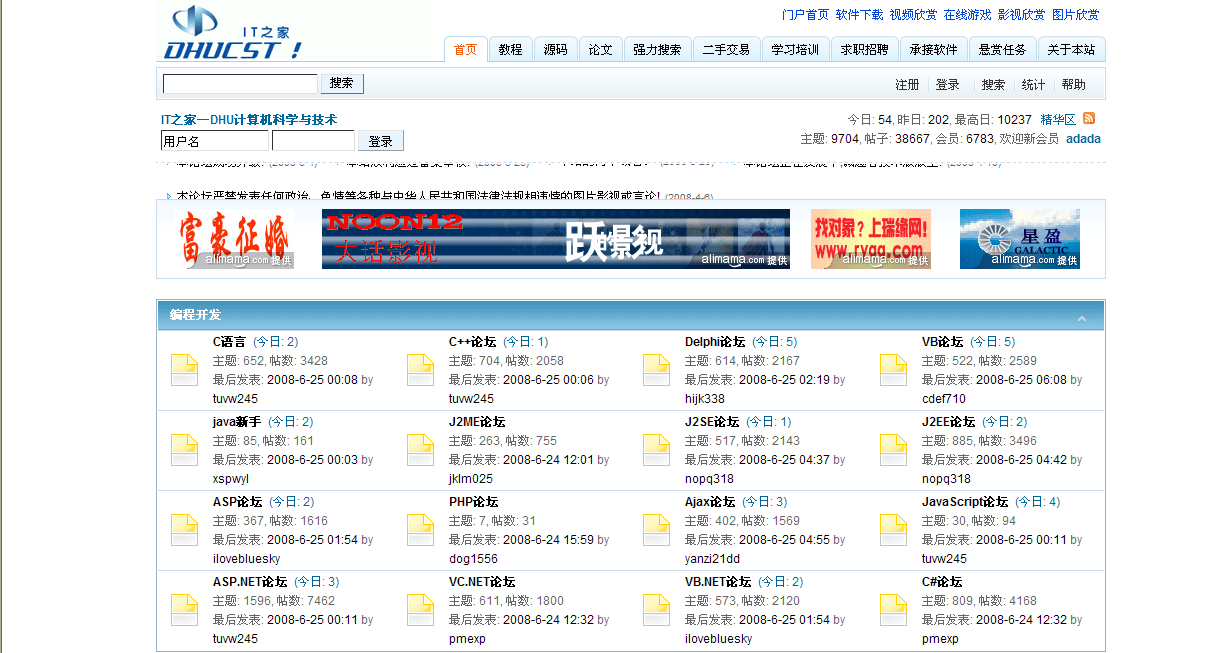Image resolution: width=1230 pixels, height=653 pixels.
Task: Click the Ajax论坛 board icon
Action: point(656,529)
